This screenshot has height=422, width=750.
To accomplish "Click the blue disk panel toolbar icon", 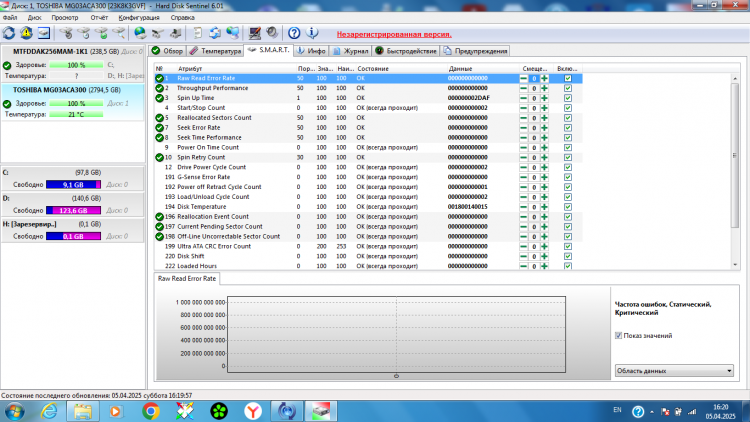I will (x=44, y=33).
